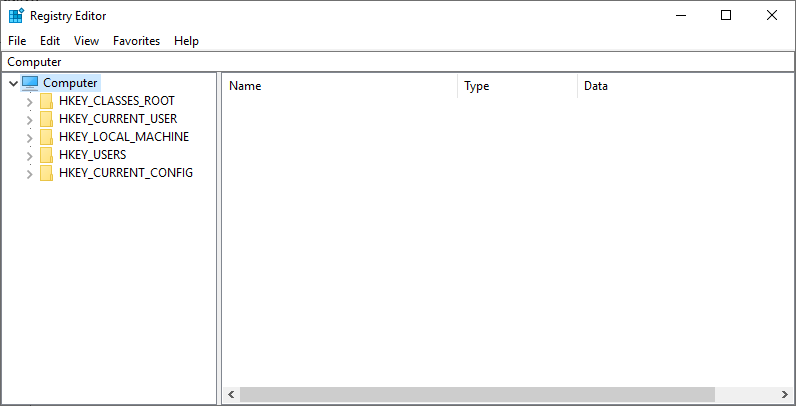Expand the HKEY_CLASSES_ROOT key

point(29,101)
